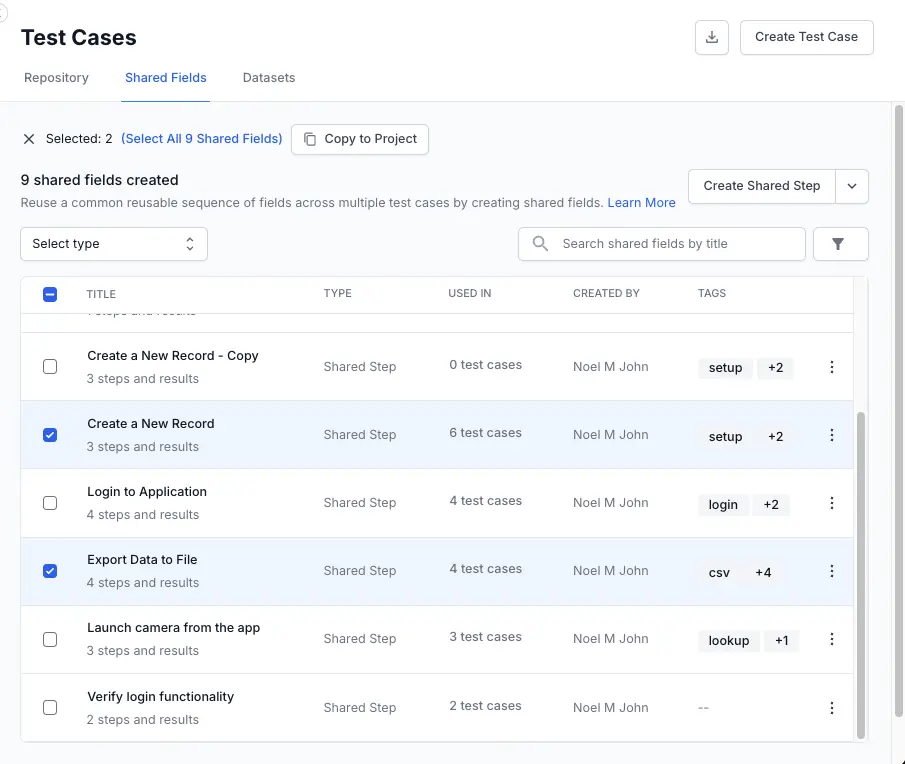This screenshot has width=905, height=764.
Task: Uncheck the Export Data to File checkbox
Action: coord(50,571)
